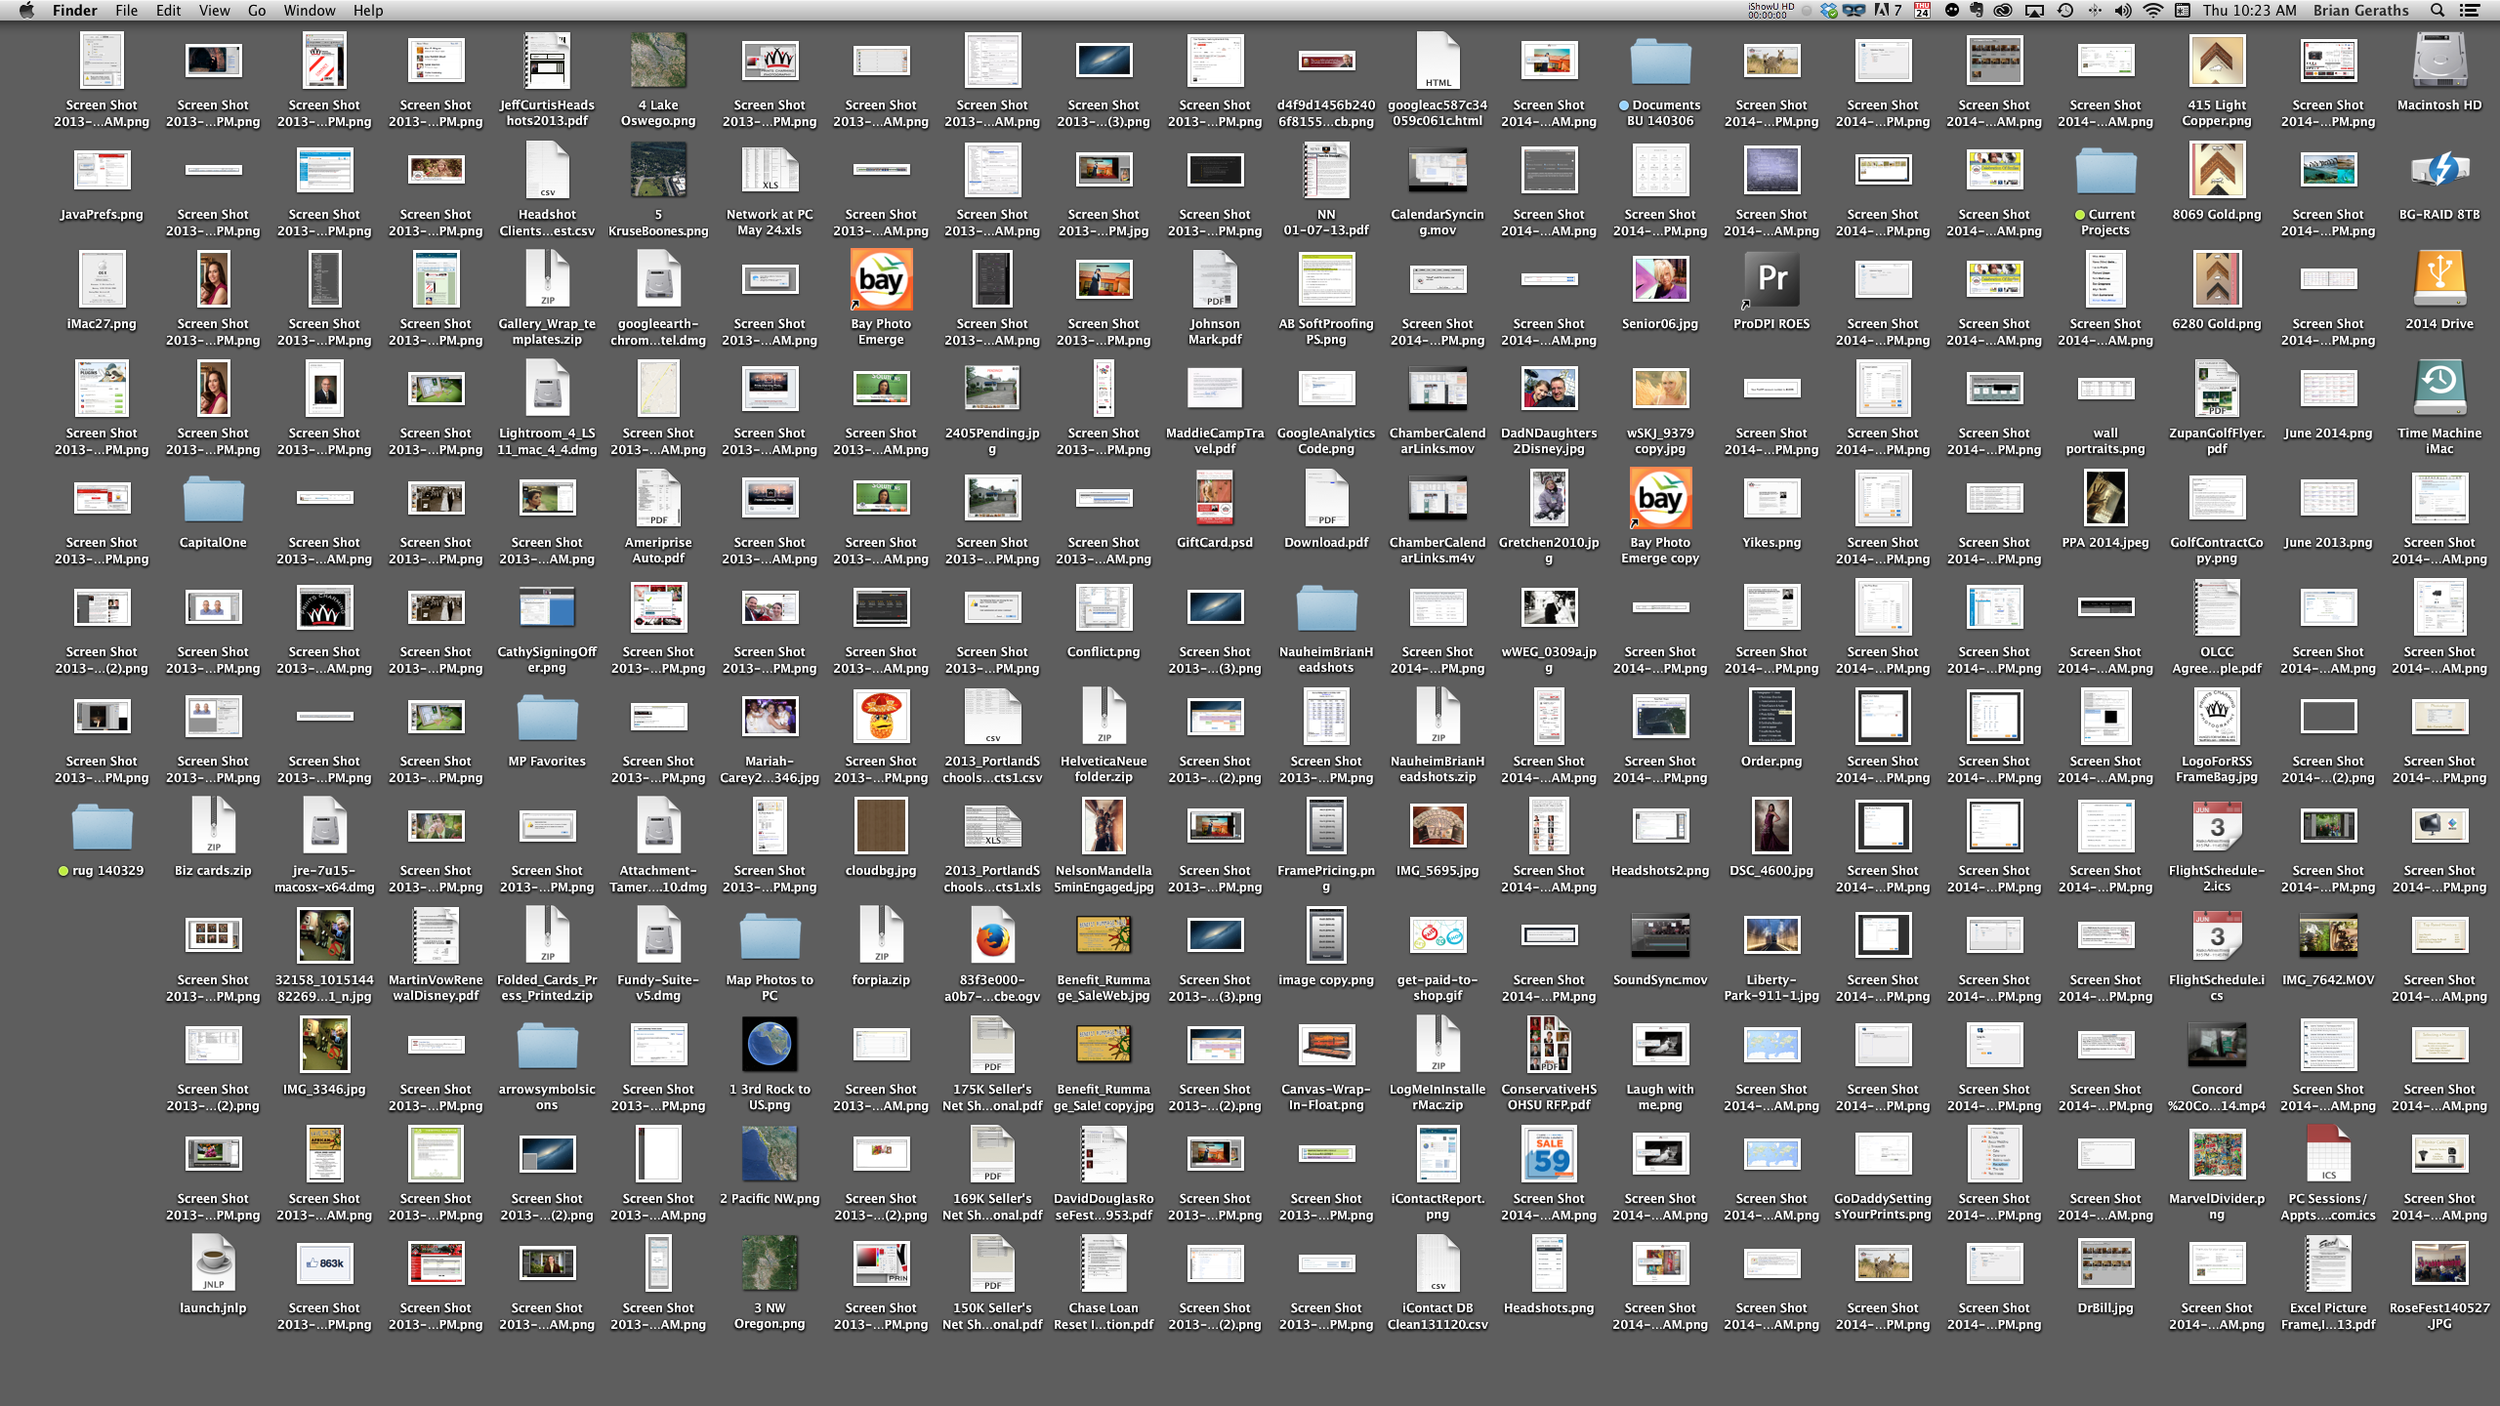
Task: Click the Evernote elephant menu bar icon
Action: [x=1976, y=10]
